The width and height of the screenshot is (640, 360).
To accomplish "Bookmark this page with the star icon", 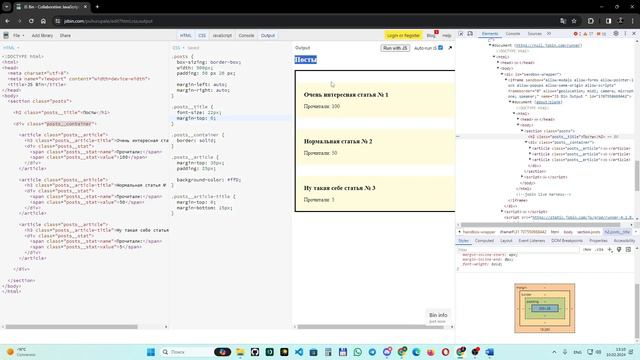I will click(574, 21).
